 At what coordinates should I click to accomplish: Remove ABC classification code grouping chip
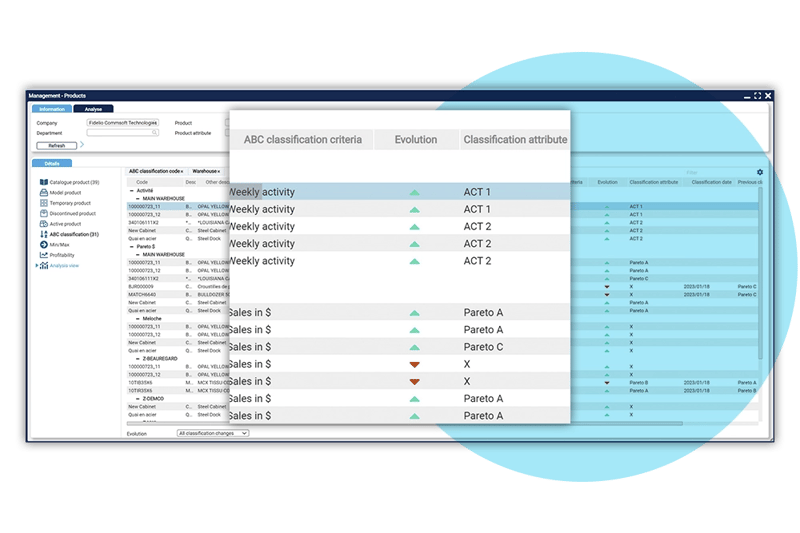(182, 171)
